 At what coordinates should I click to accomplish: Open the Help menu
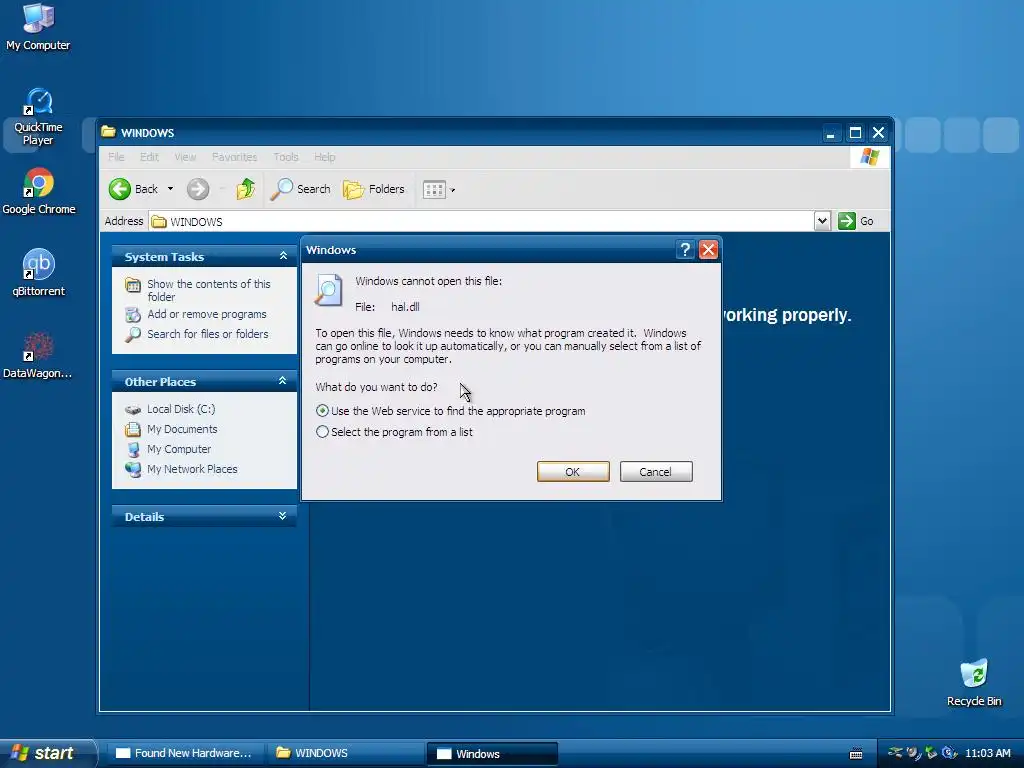[325, 157]
